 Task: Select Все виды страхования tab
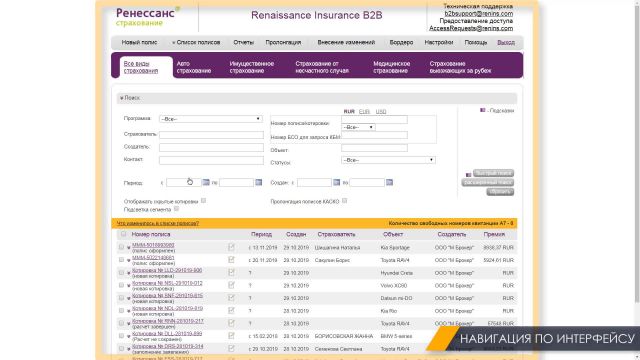tap(141, 67)
